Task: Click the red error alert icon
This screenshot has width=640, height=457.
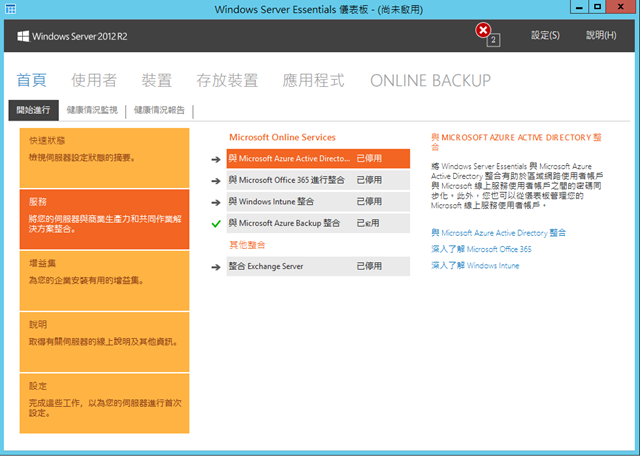Action: click(483, 30)
